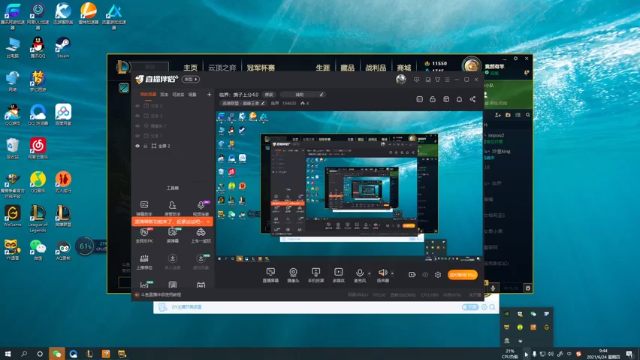Click the bell notification icon in stream info bar

pyautogui.click(x=459, y=99)
